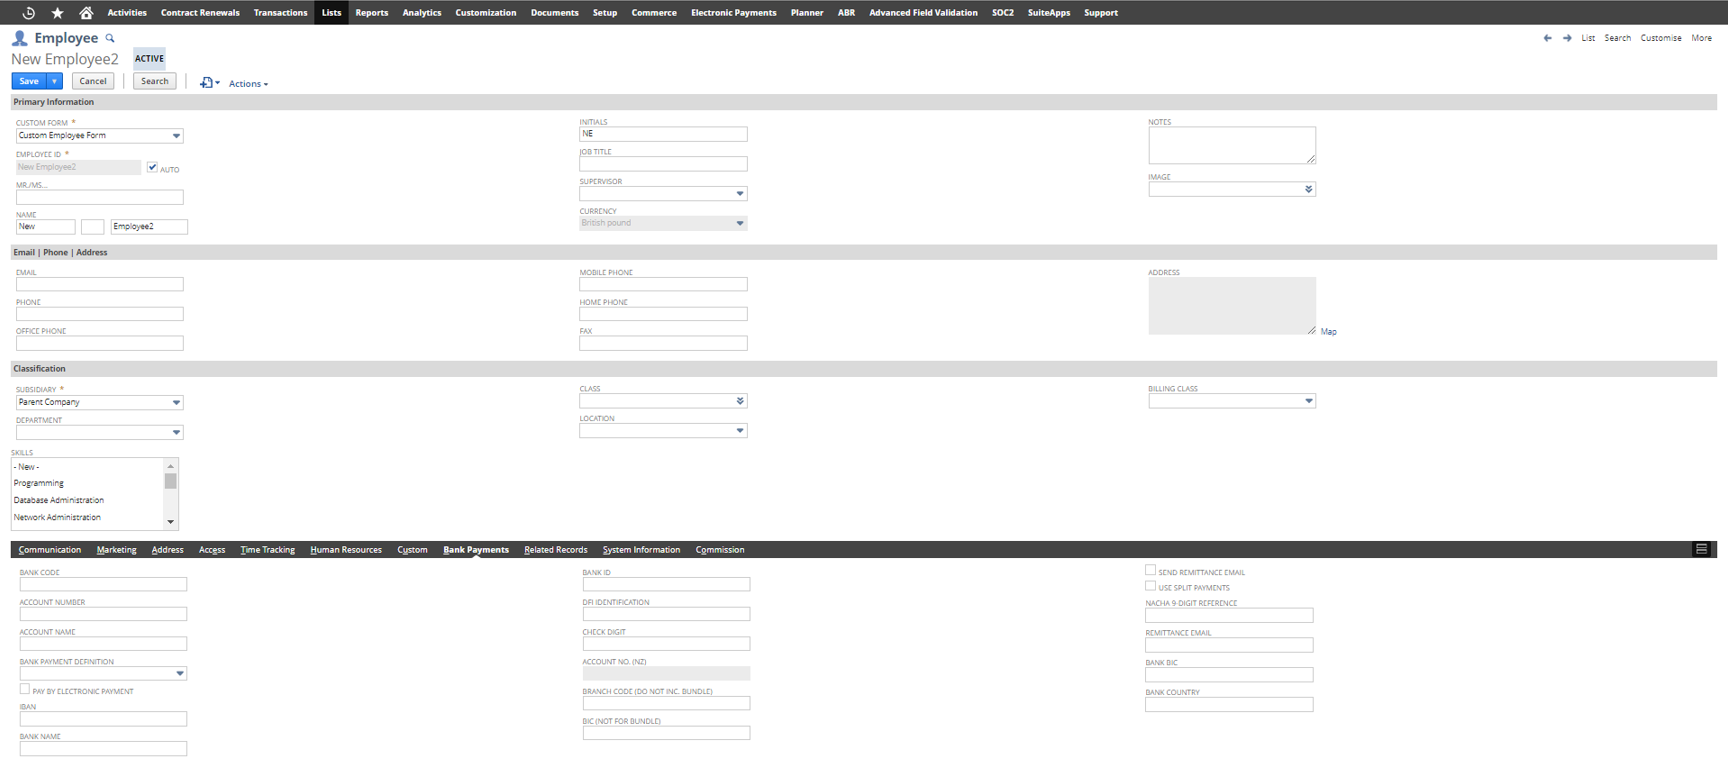This screenshot has height=761, width=1728.
Task: Click the magnifier icon beside Employee title
Action: (x=110, y=38)
